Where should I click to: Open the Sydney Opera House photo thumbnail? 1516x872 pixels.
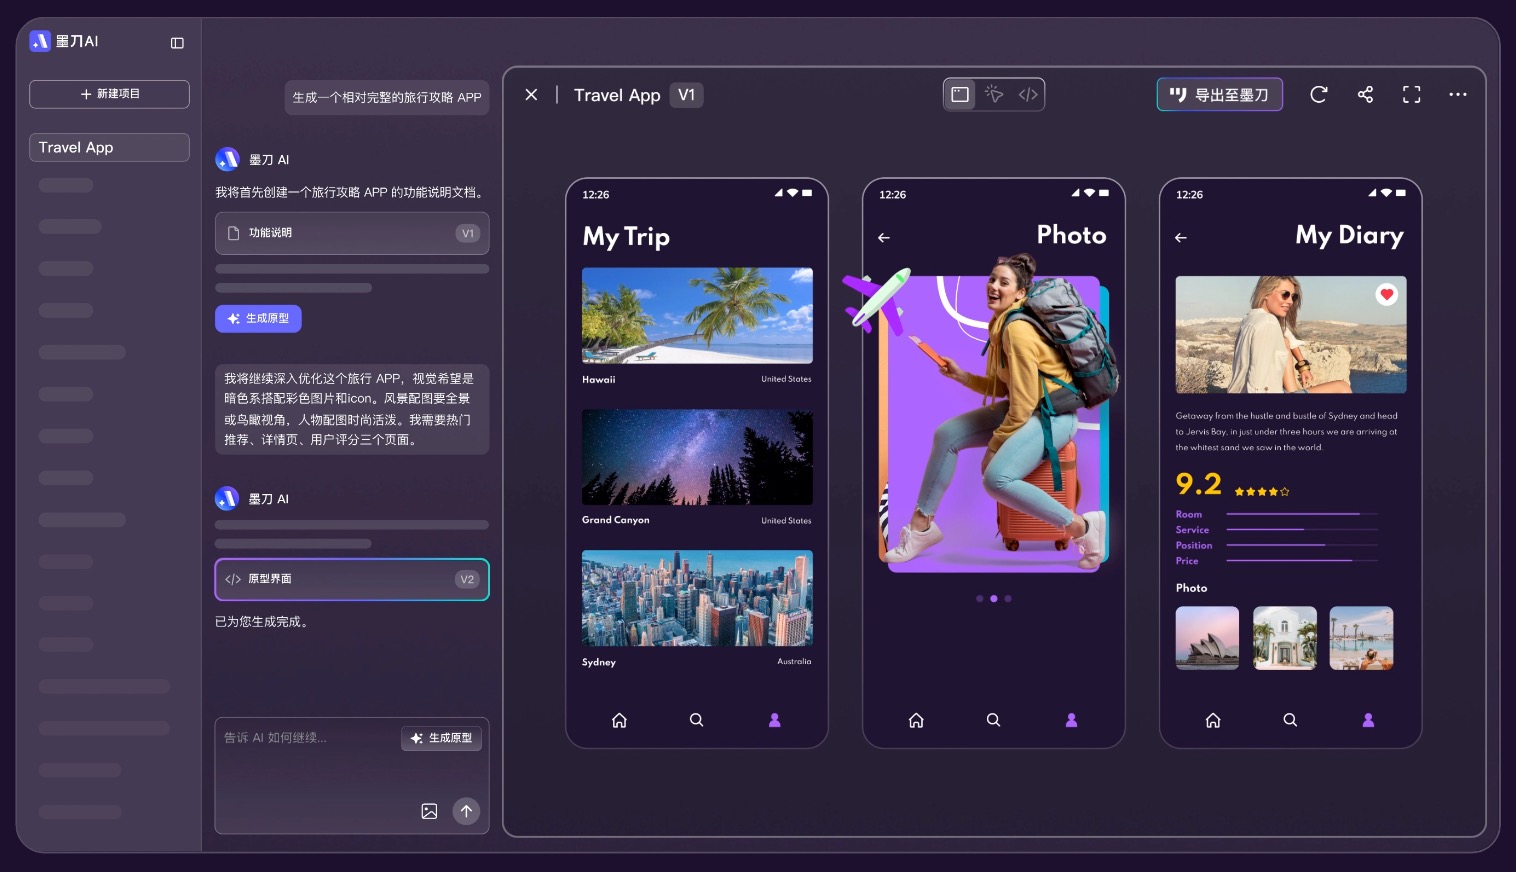1207,638
